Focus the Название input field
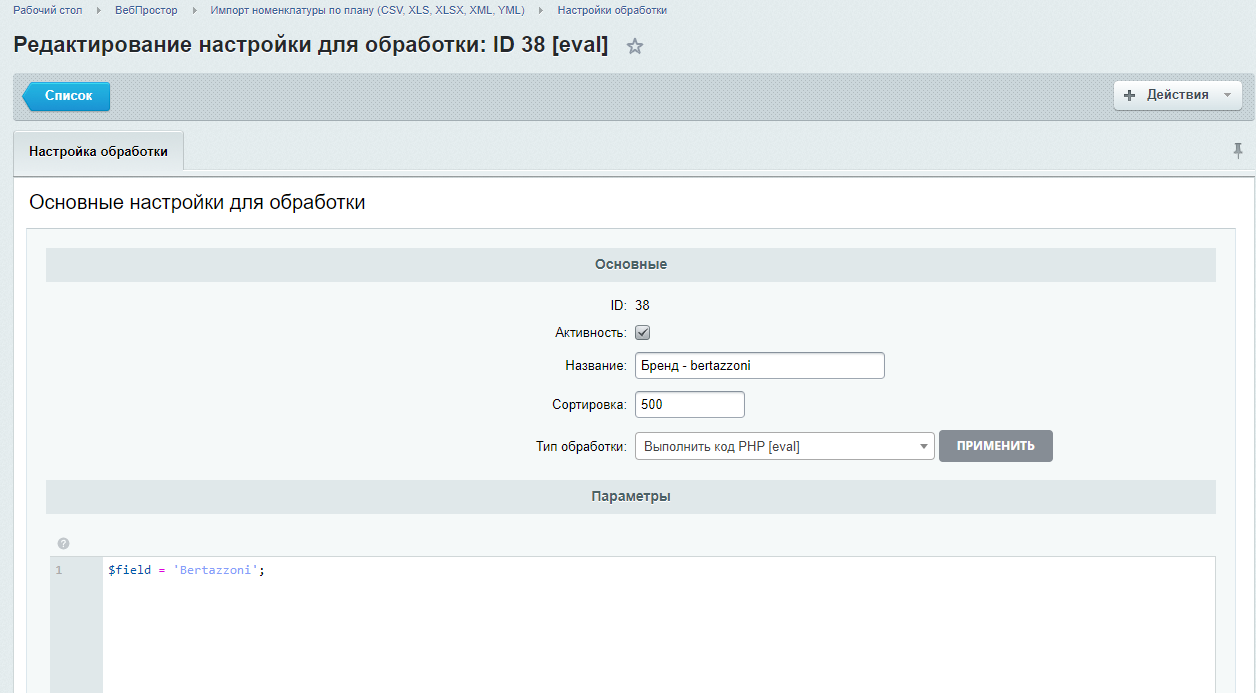 [x=760, y=366]
